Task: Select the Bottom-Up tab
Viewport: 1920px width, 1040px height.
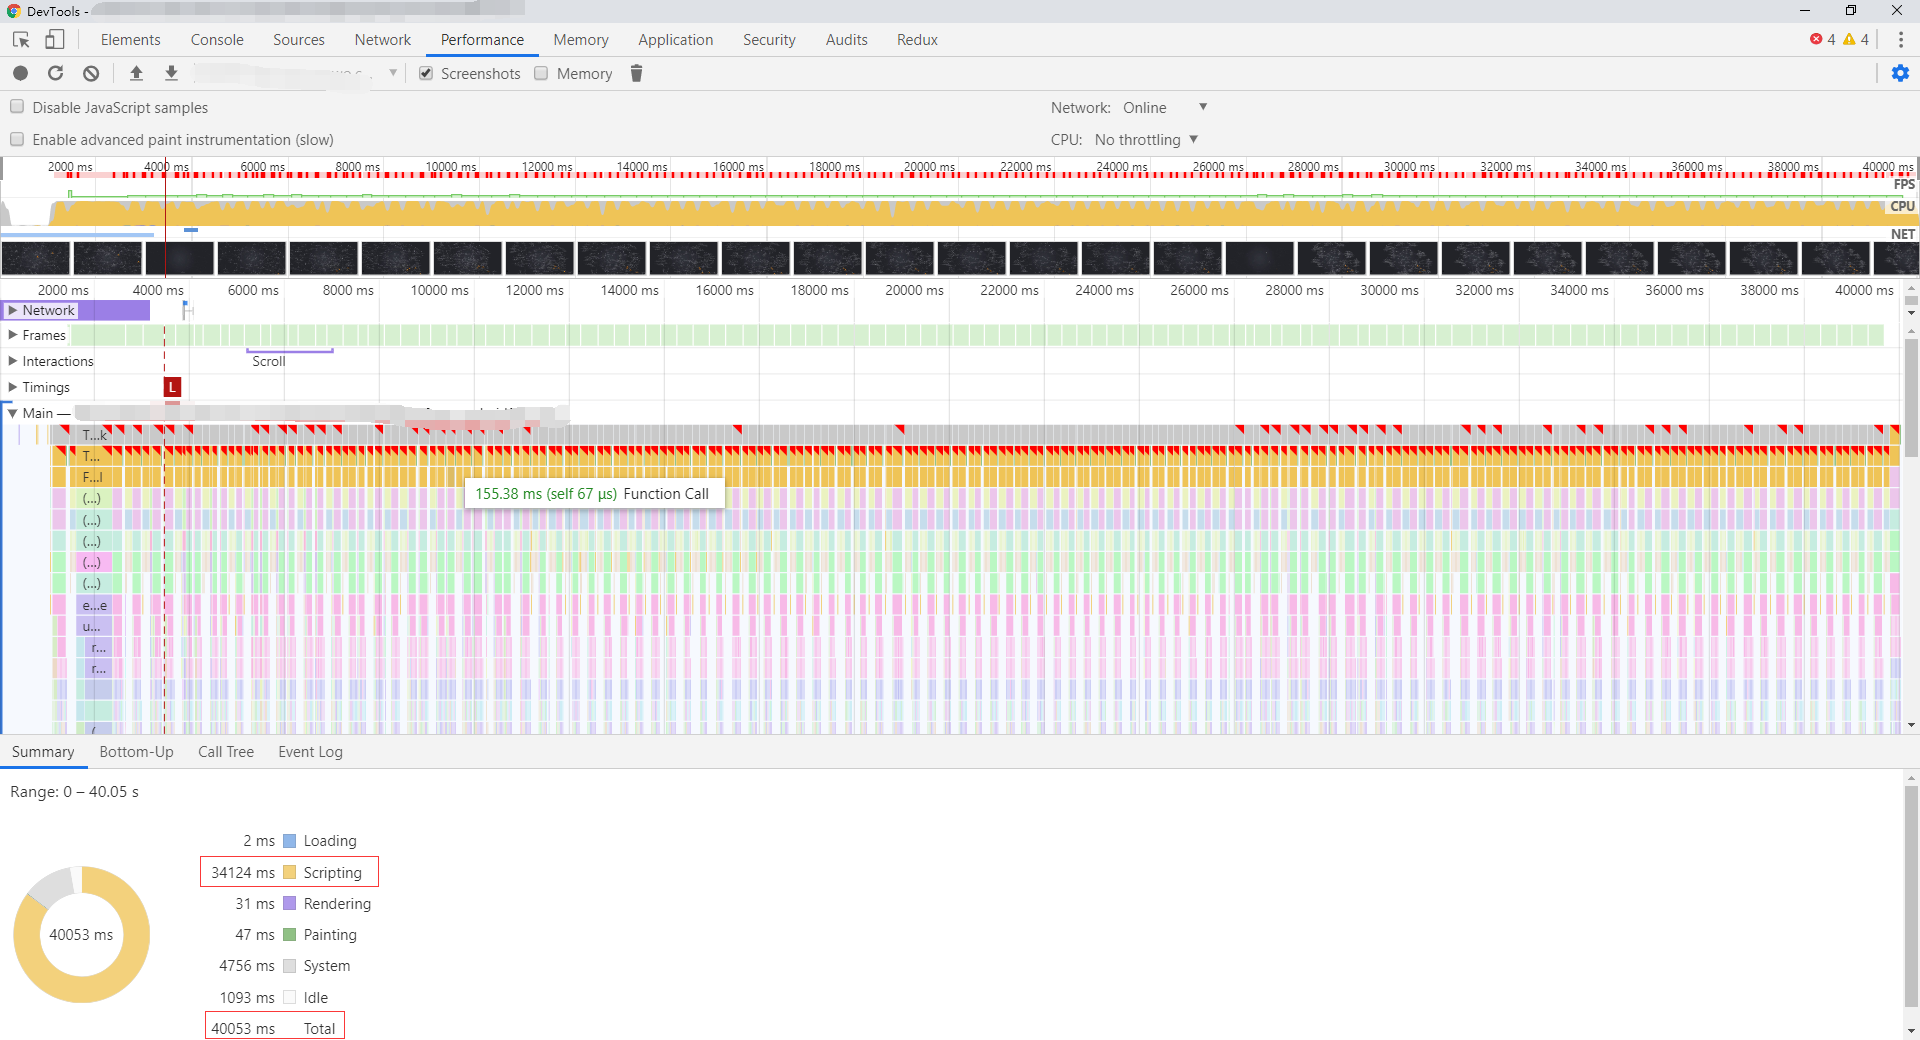Action: [x=136, y=752]
